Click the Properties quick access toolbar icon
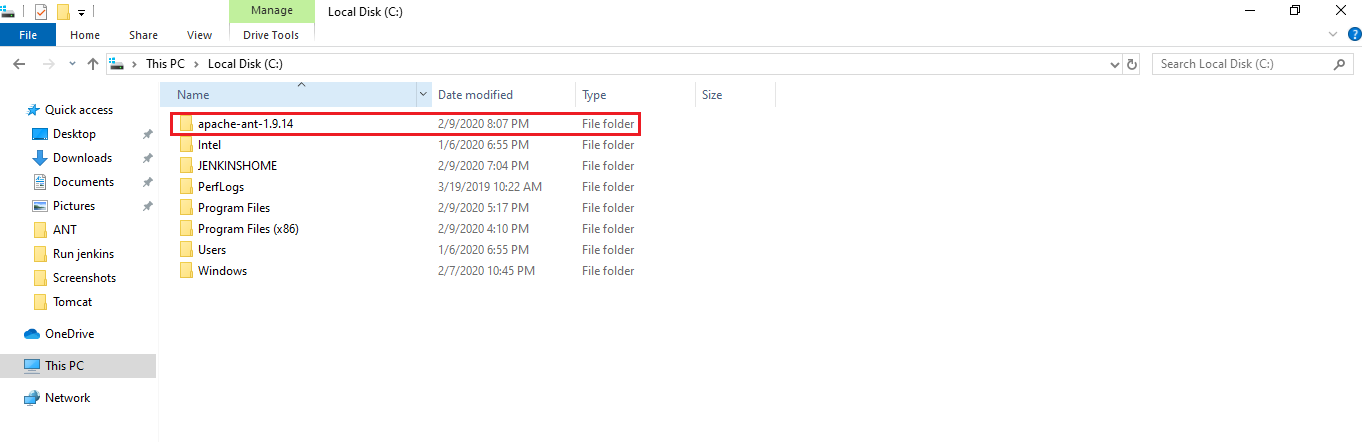 point(40,12)
